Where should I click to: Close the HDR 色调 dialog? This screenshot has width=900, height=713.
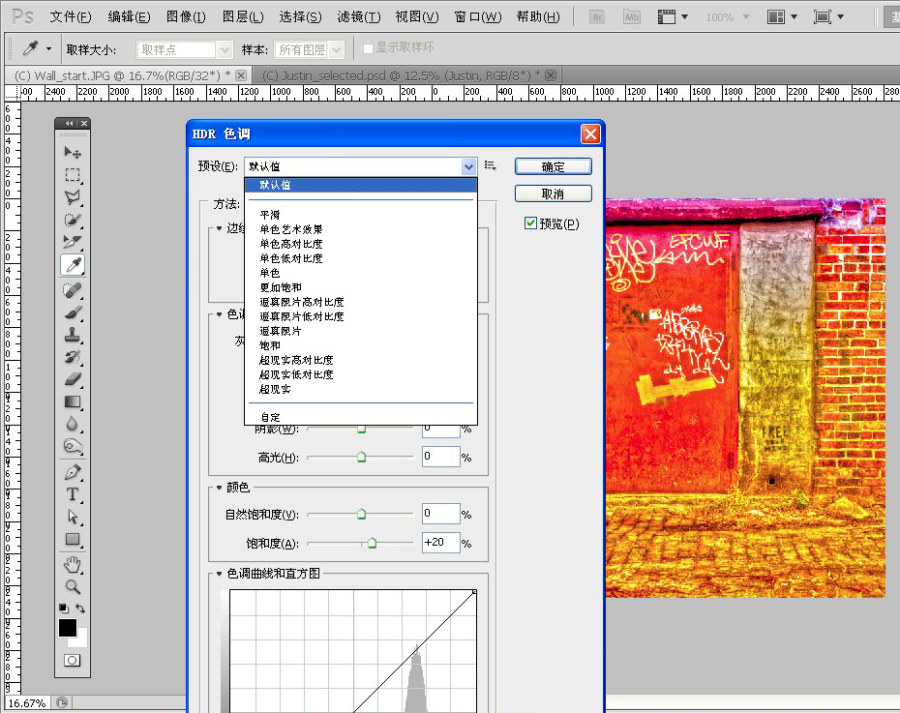[x=590, y=134]
